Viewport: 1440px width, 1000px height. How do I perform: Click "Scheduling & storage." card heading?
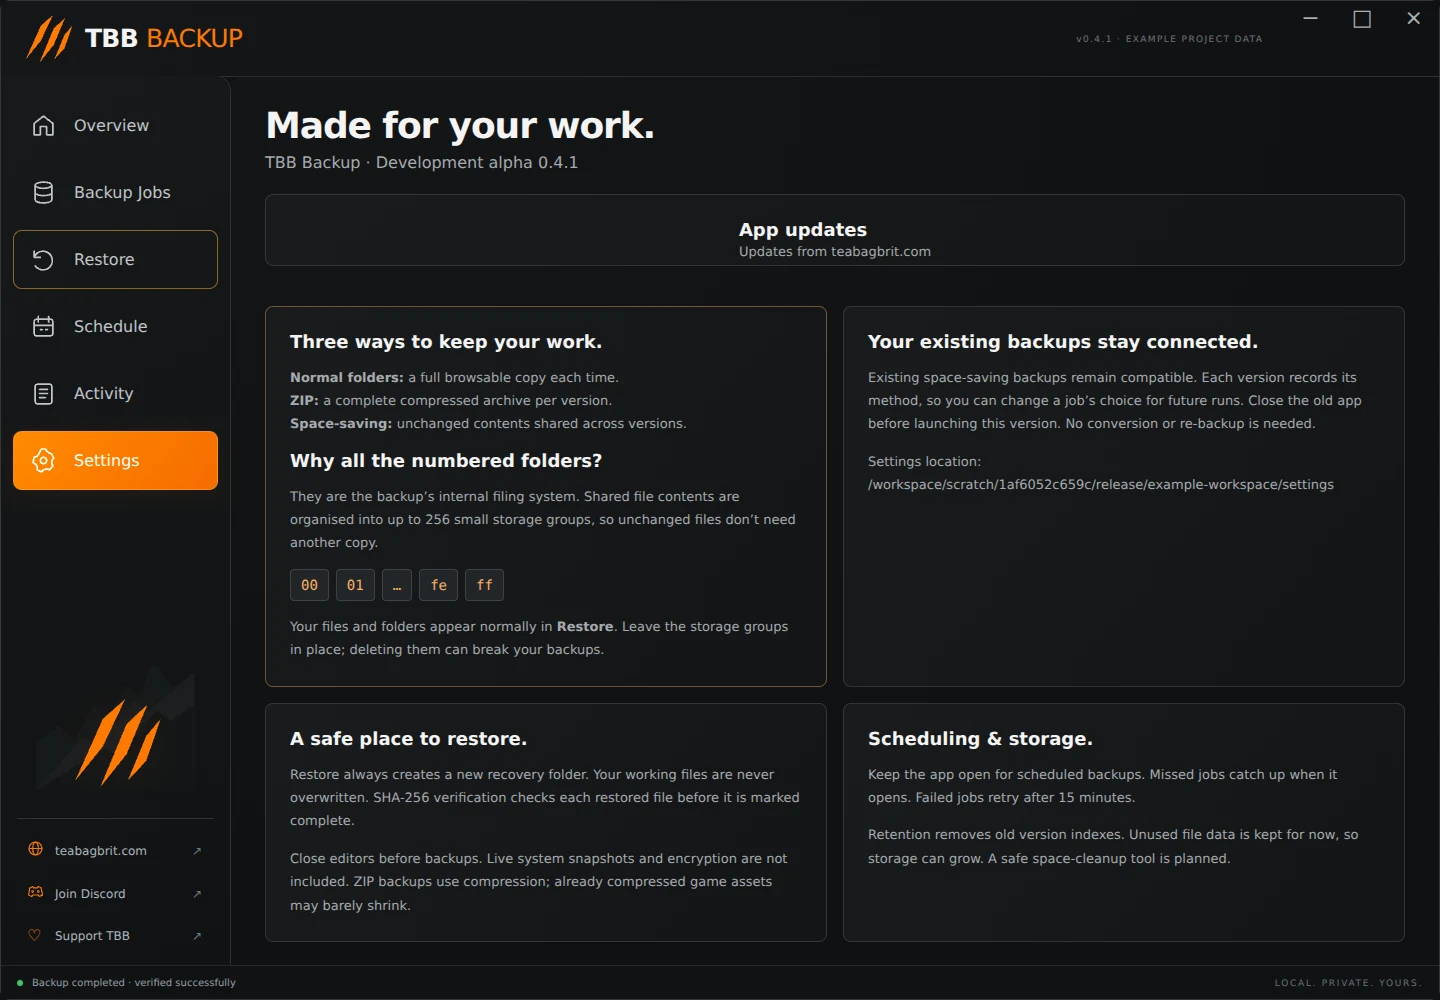click(x=980, y=739)
